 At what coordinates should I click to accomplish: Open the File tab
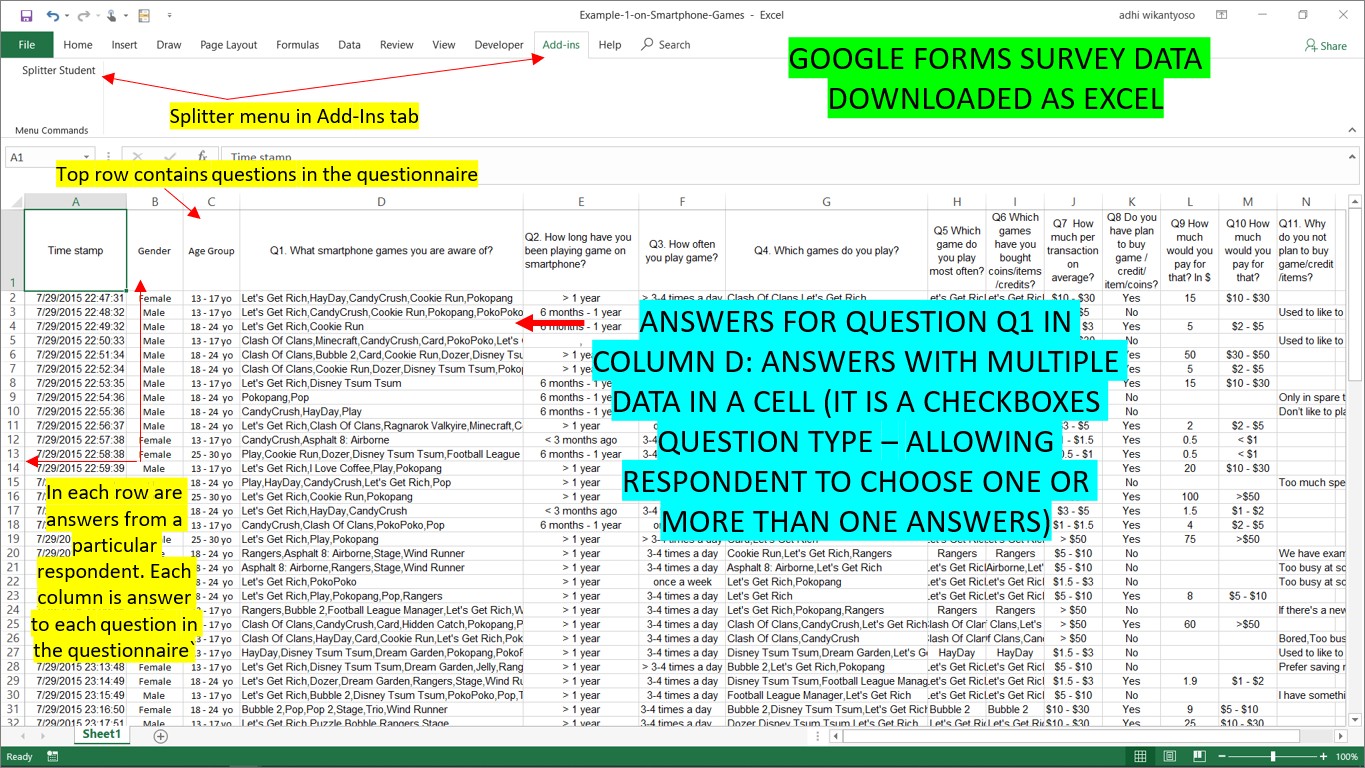coord(27,45)
